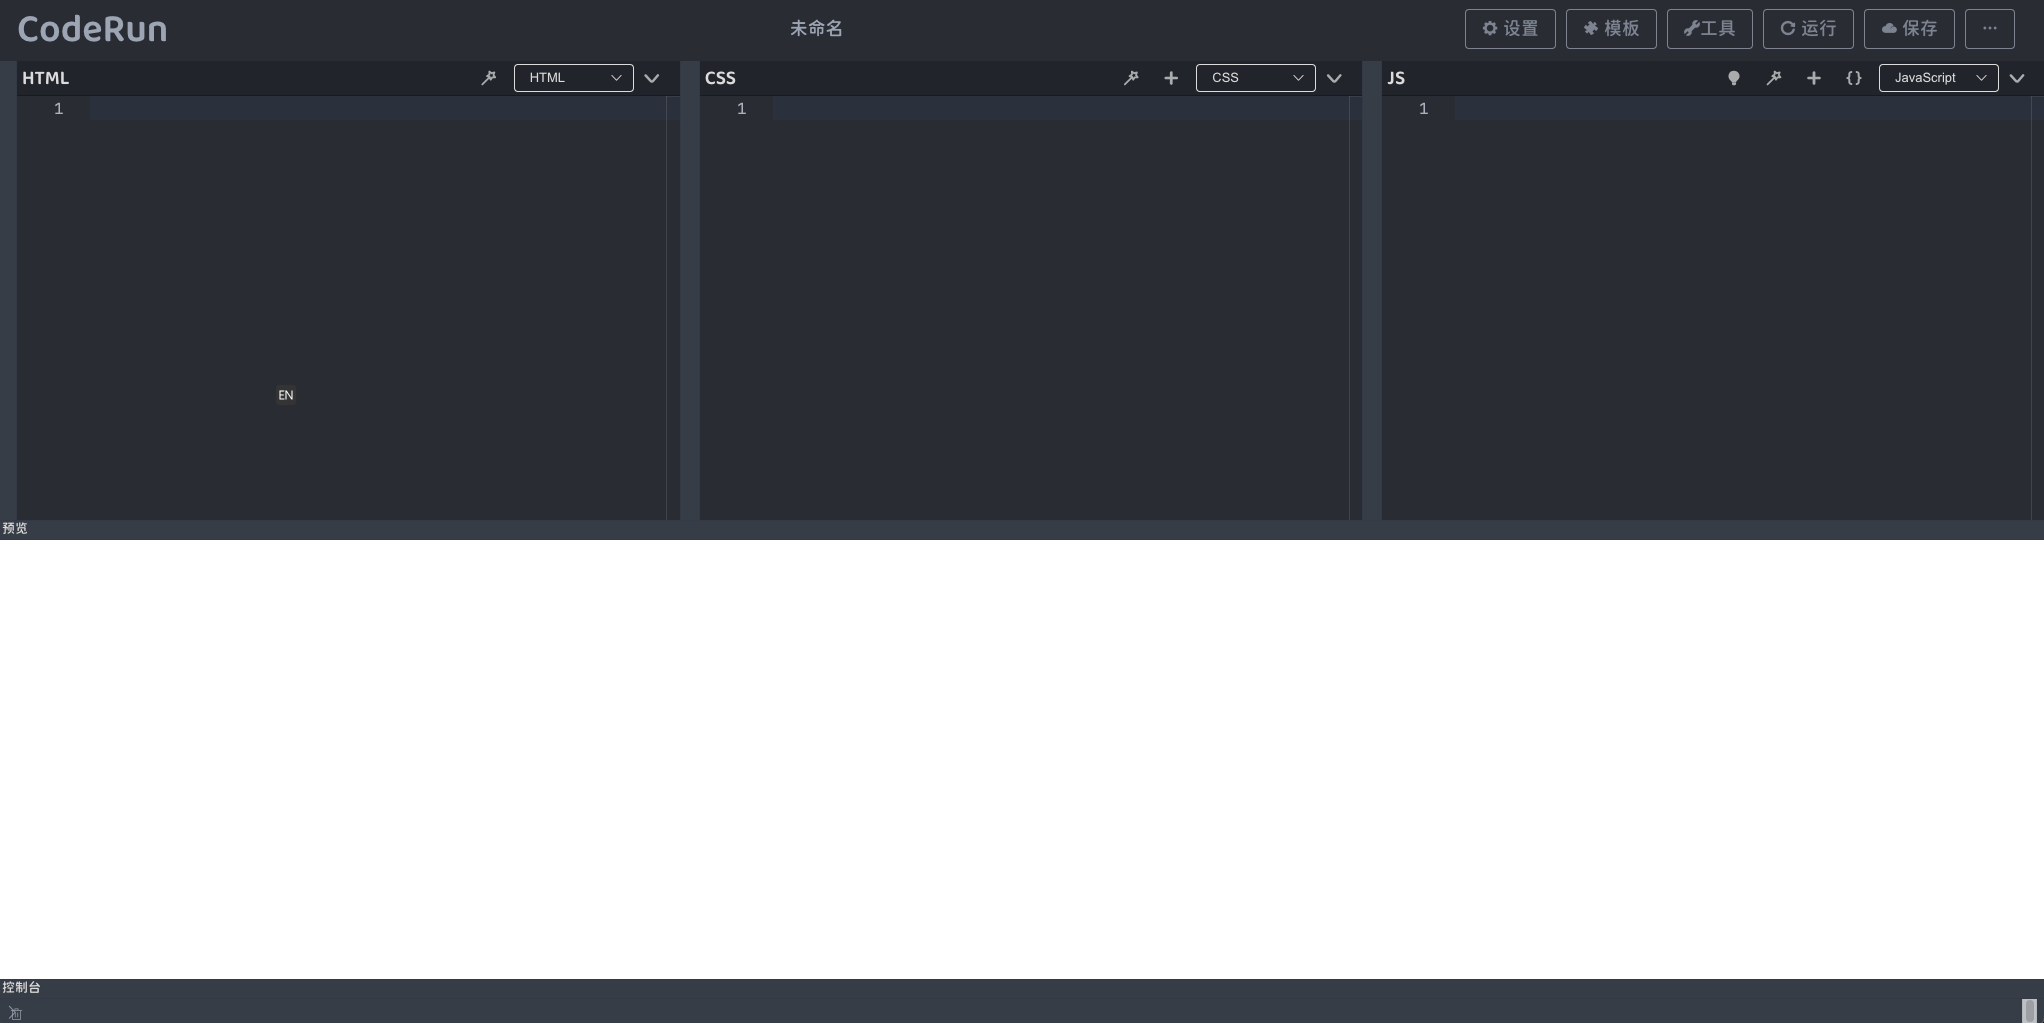Collapse the HTML editor with its chevron
Screen dimensions: 2044x1023
click(x=652, y=78)
